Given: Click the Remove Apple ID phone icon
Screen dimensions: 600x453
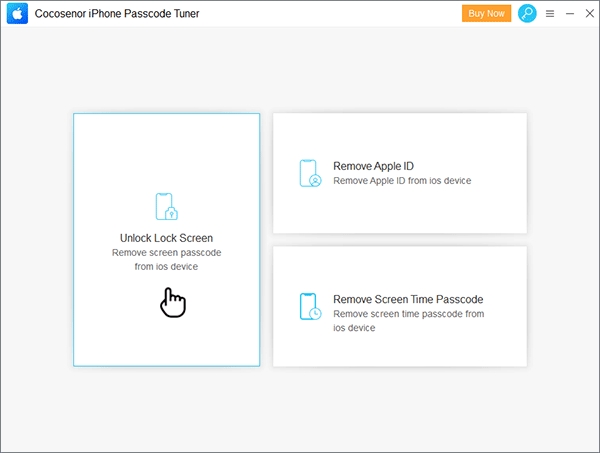Looking at the screenshot, I should (310, 173).
